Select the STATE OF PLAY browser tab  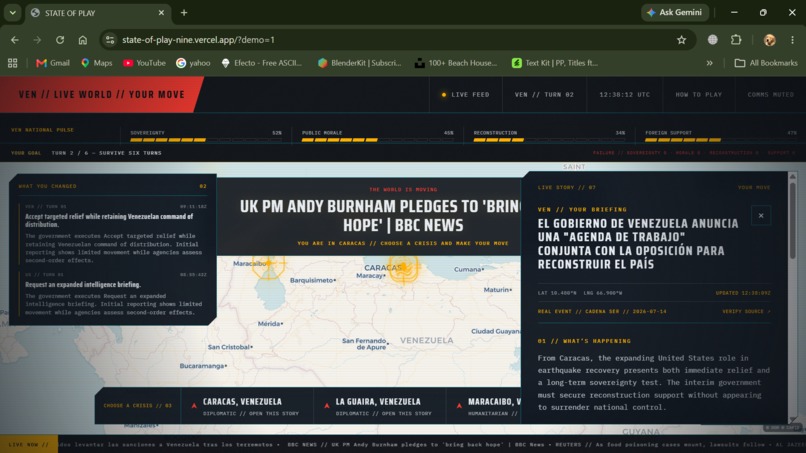click(x=97, y=13)
